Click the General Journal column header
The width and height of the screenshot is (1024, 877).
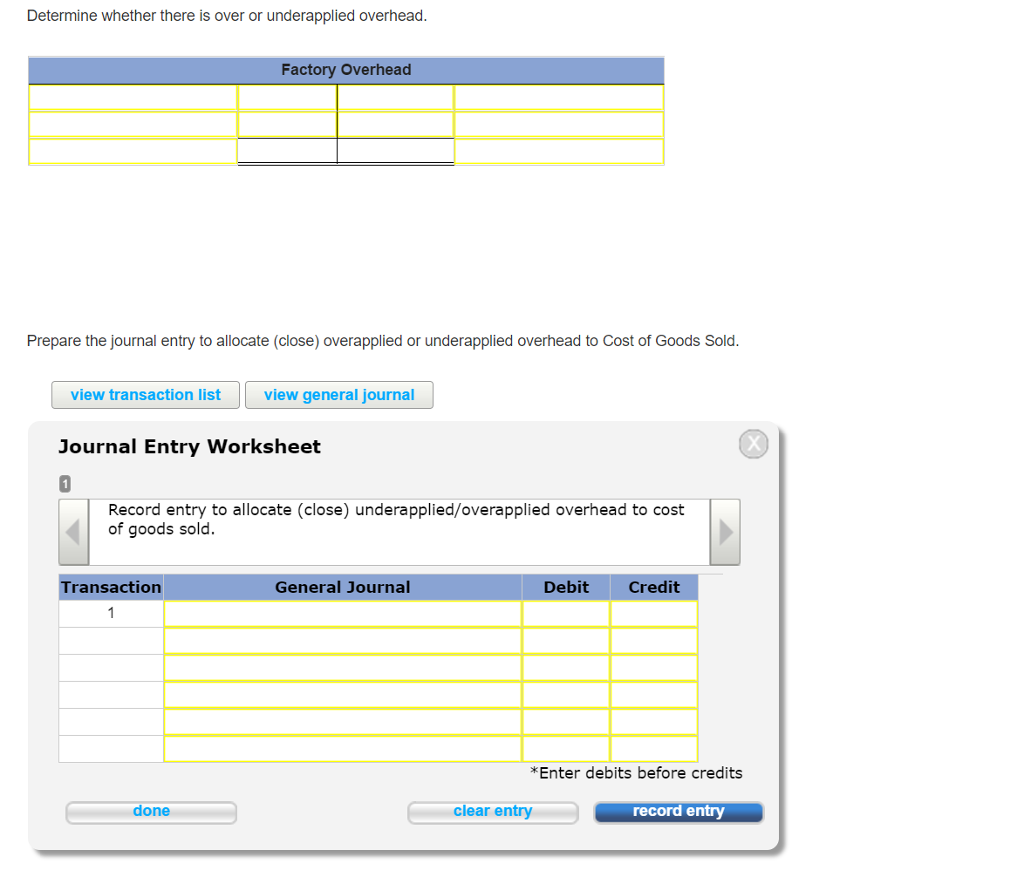click(x=342, y=587)
